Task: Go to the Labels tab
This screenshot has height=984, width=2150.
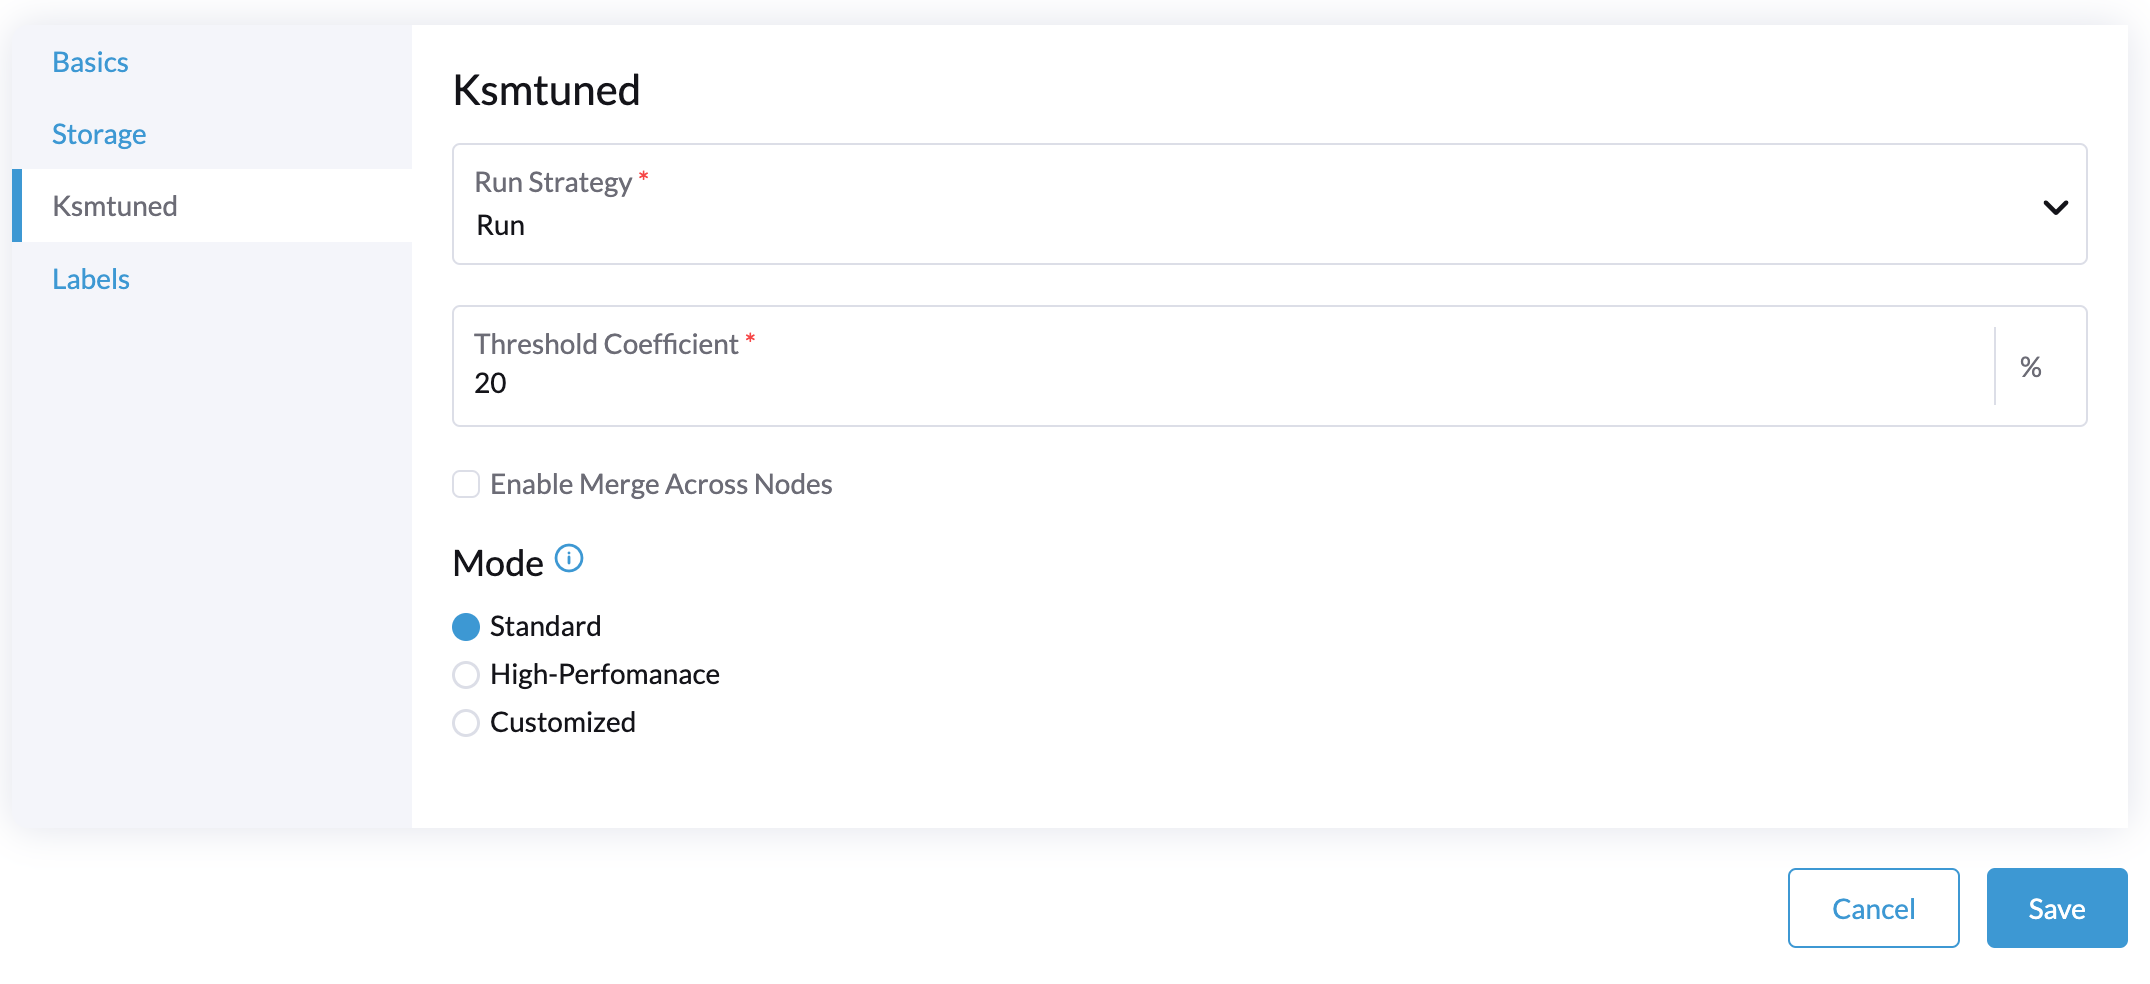Action: [91, 279]
